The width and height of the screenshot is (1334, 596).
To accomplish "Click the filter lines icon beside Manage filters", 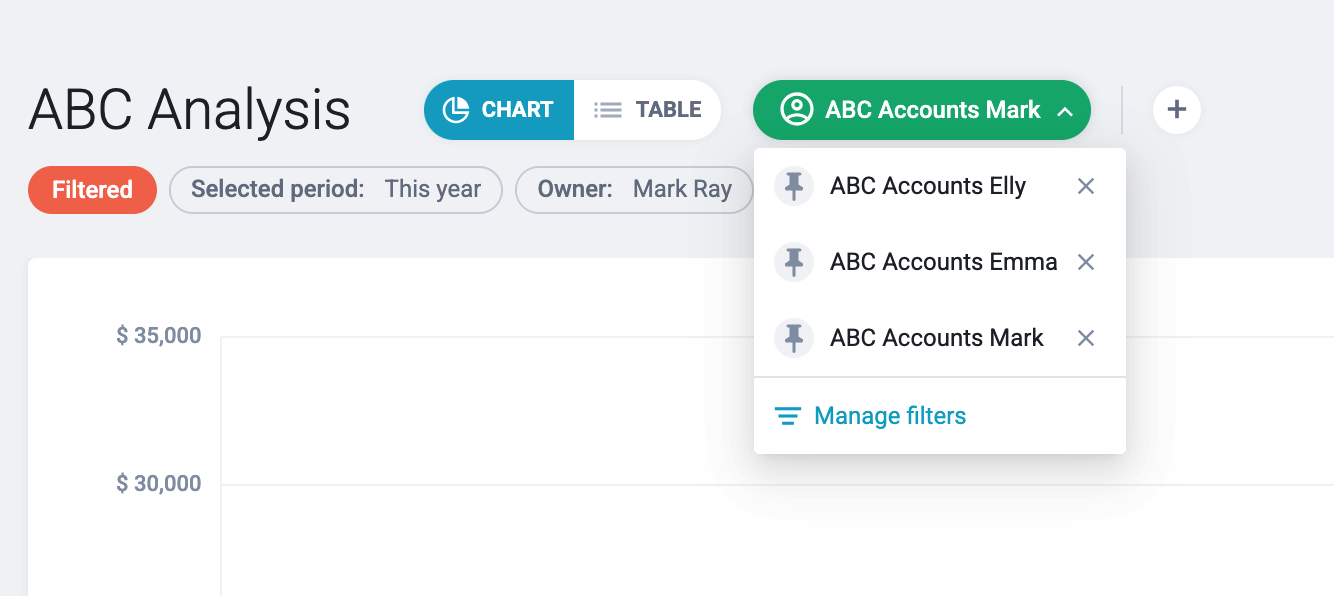I will point(788,416).
